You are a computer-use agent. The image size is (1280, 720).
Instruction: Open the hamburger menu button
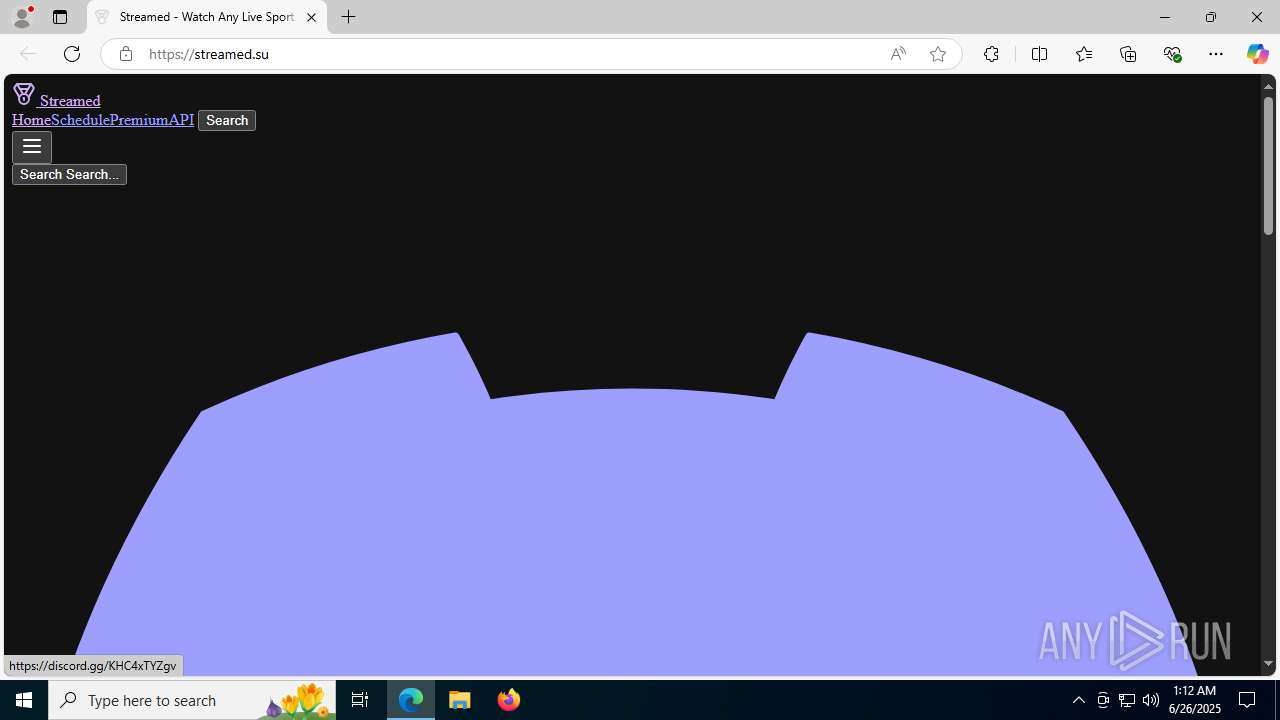tap(32, 147)
